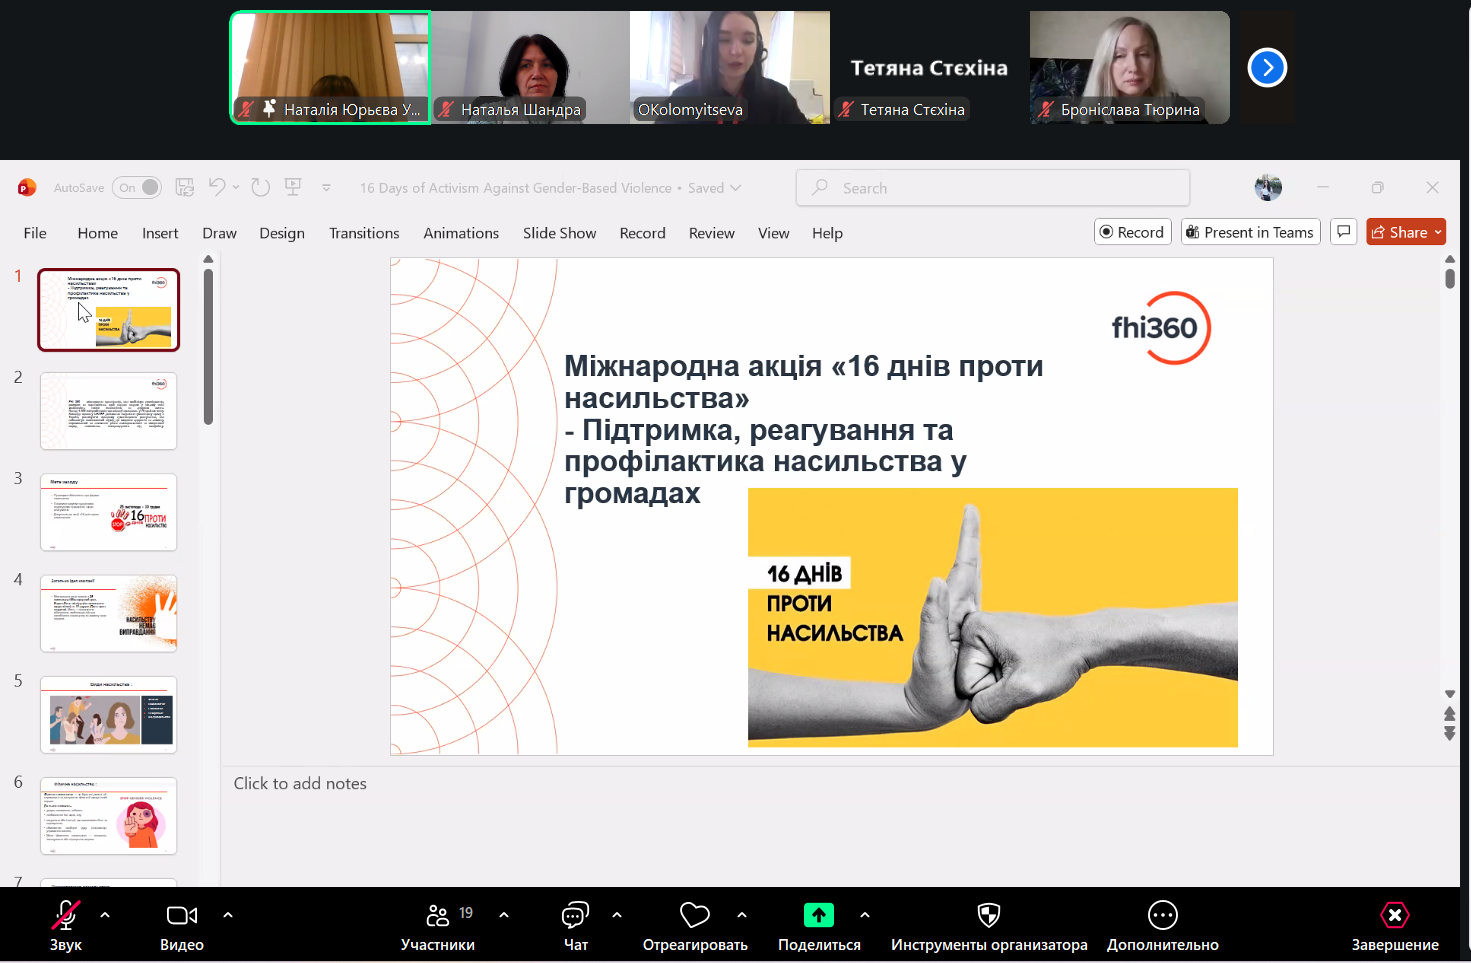Expand audio options arrow next to Звук
Screen dimensions: 1471x963
tap(105, 915)
